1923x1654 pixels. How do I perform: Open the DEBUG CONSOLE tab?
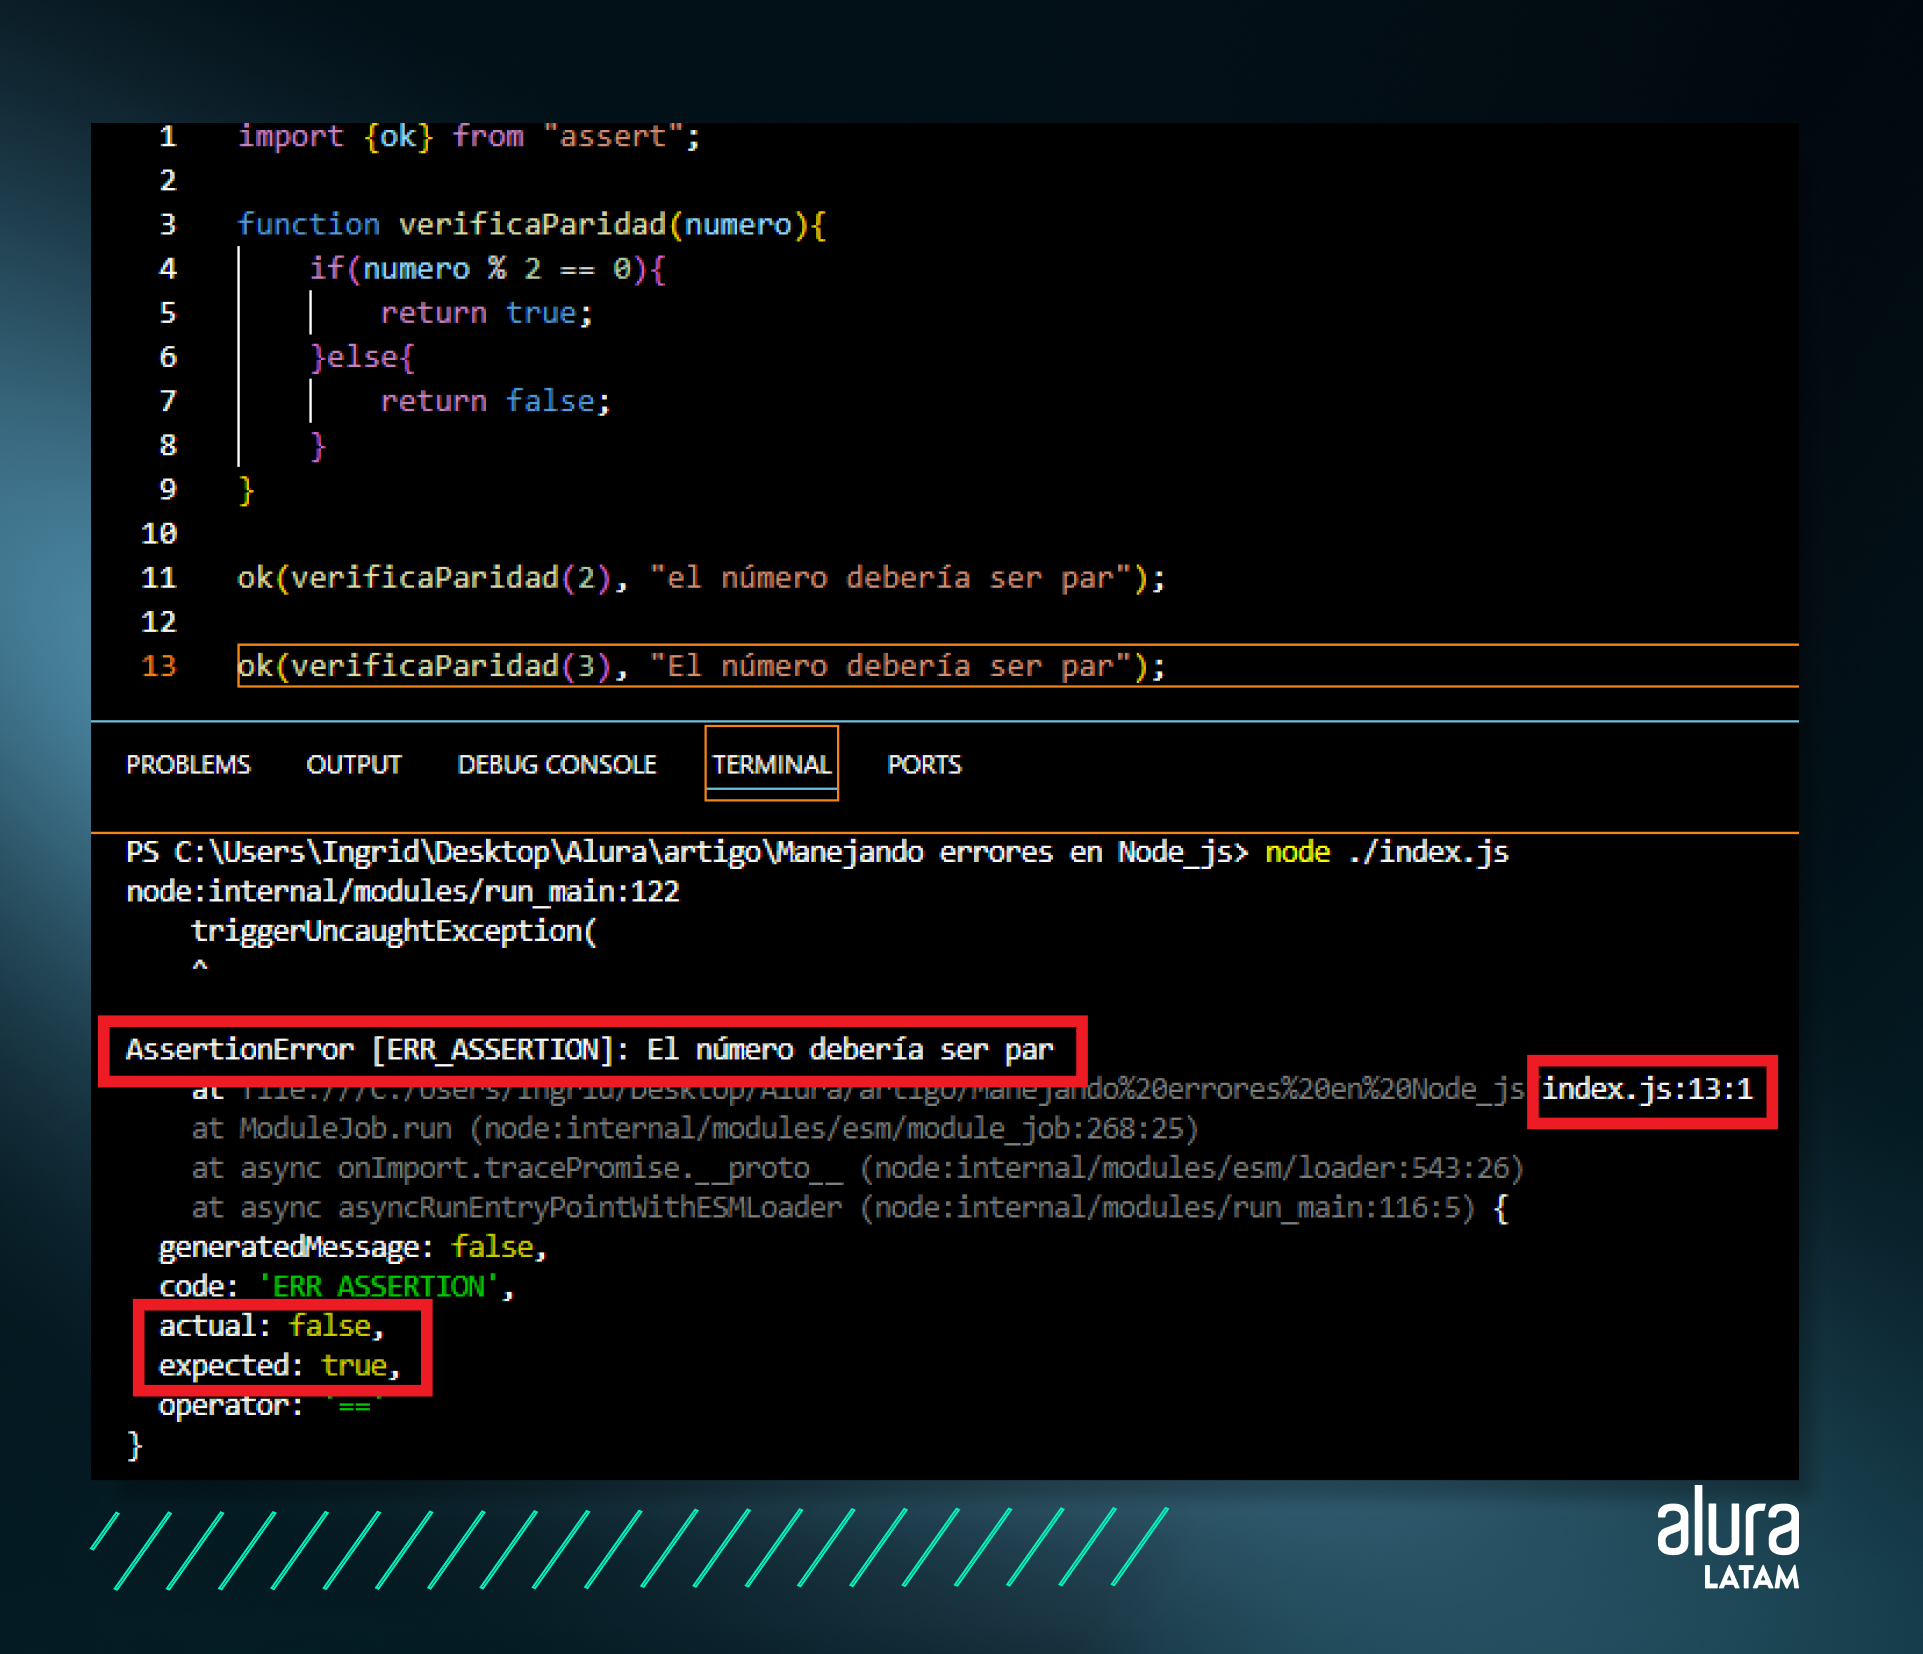pyautogui.click(x=557, y=765)
